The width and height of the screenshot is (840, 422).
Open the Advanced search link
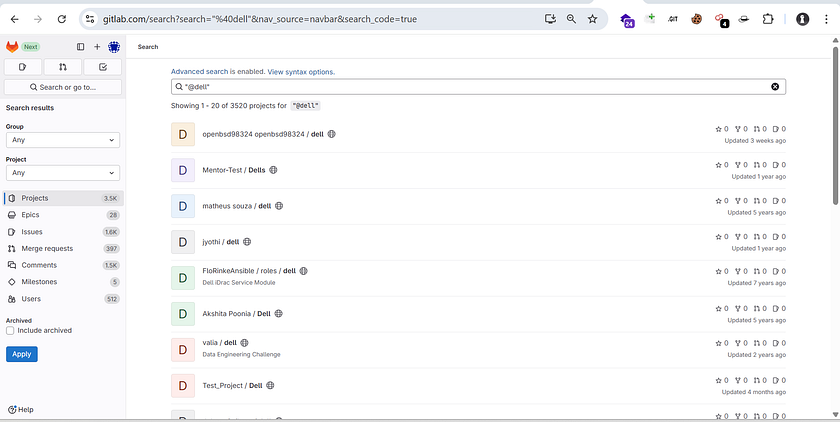pos(199,71)
